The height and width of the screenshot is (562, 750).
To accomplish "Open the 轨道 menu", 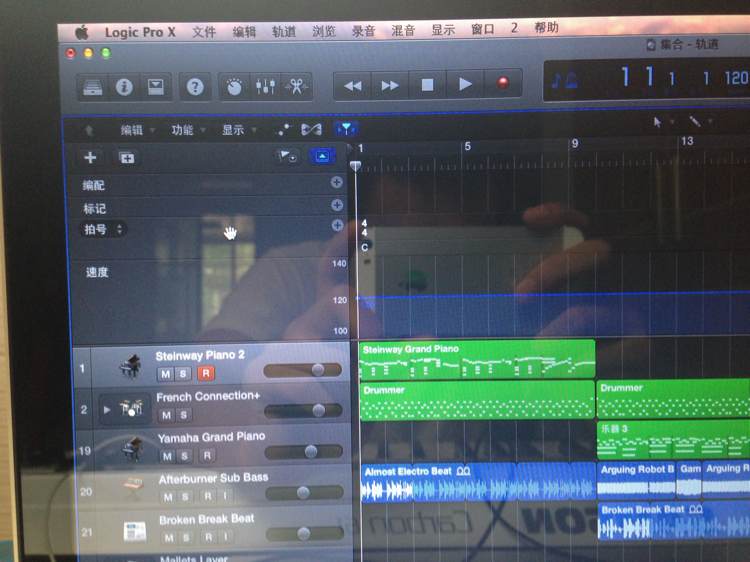I will [284, 31].
